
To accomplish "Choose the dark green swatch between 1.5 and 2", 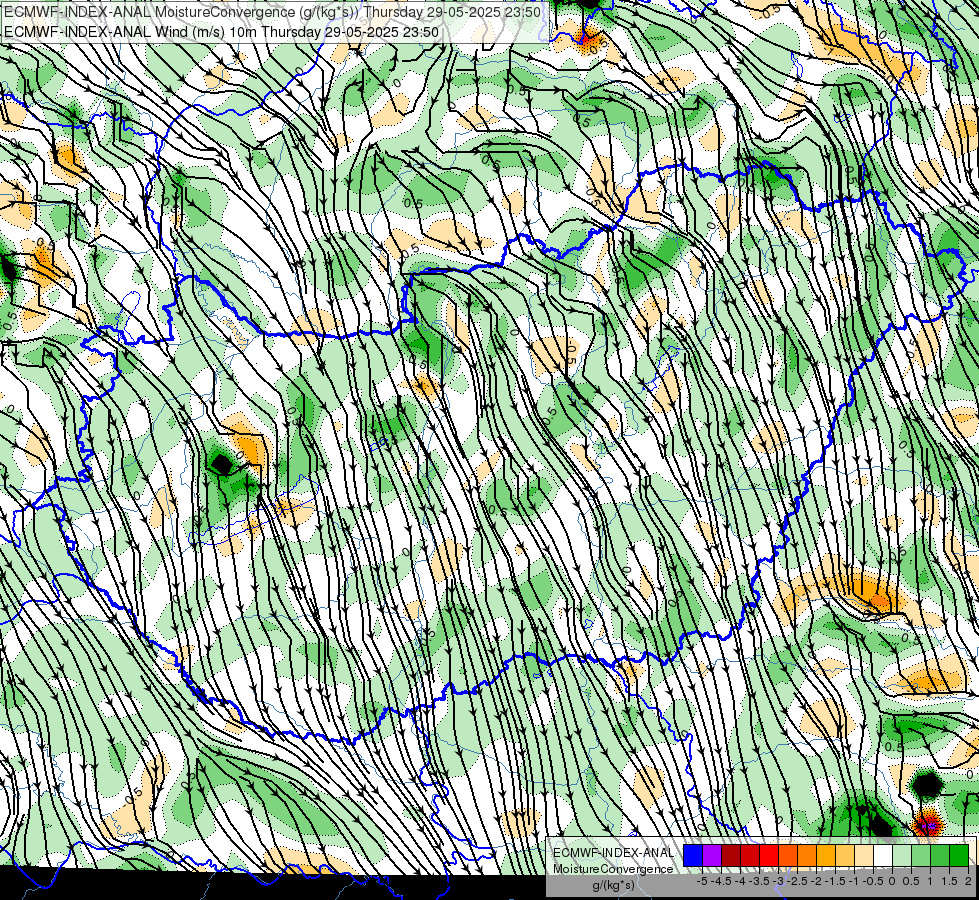I will (959, 856).
